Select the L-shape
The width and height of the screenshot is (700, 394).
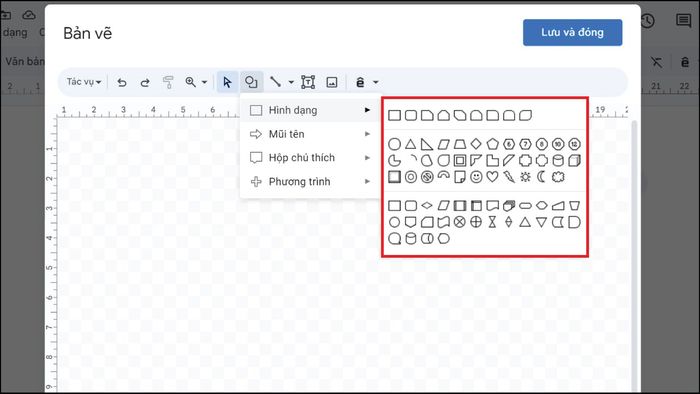click(492, 161)
